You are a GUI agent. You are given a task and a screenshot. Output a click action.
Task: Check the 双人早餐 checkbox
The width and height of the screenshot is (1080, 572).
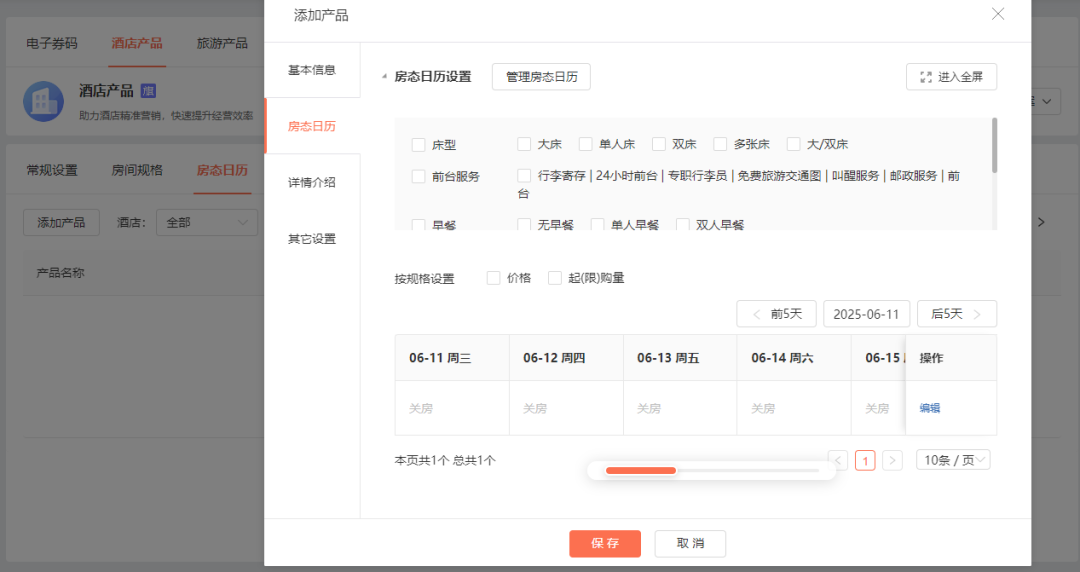click(x=683, y=225)
